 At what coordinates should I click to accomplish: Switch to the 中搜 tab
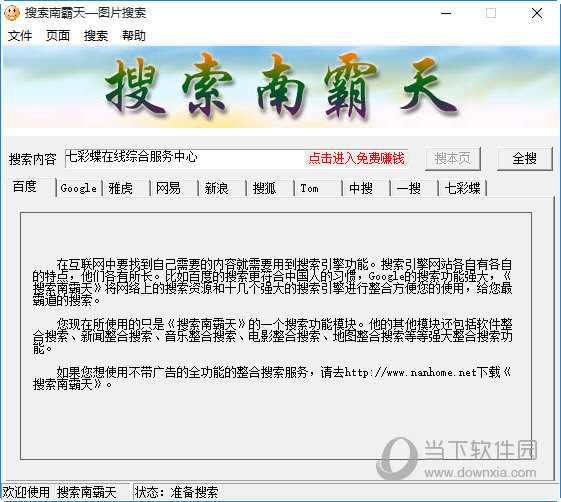[366, 188]
